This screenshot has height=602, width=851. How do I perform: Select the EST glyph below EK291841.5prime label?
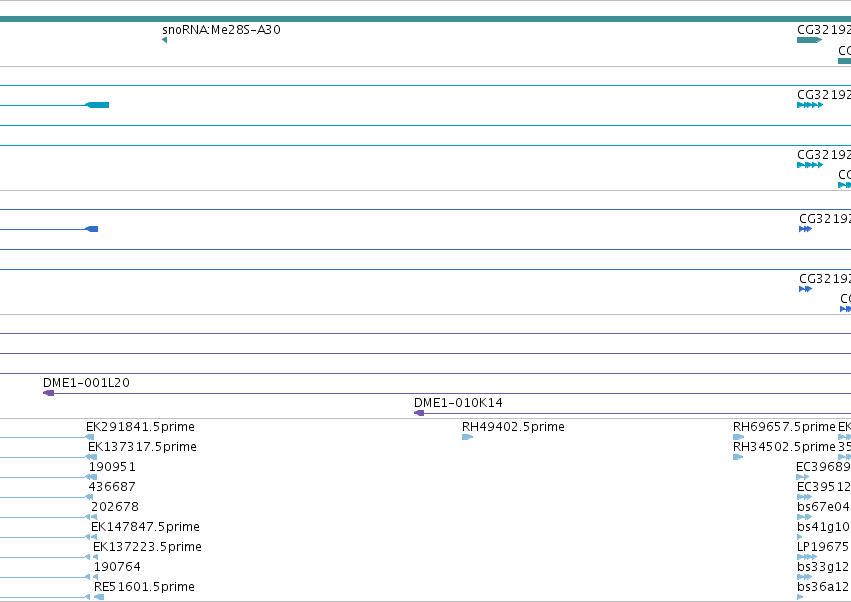click(x=90, y=437)
